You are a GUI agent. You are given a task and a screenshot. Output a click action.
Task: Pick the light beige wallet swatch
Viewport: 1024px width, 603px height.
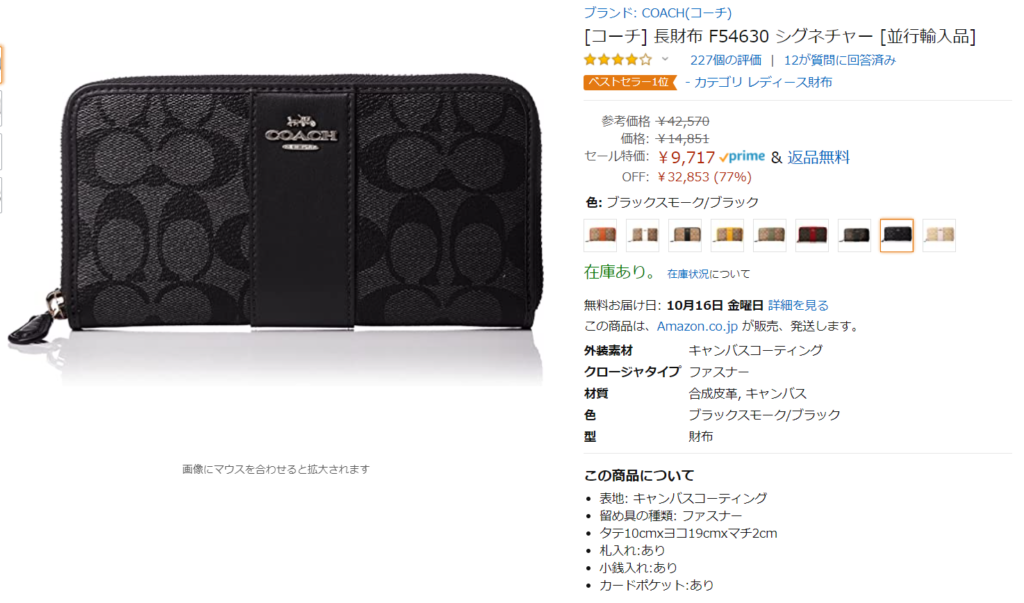pyautogui.click(x=939, y=235)
